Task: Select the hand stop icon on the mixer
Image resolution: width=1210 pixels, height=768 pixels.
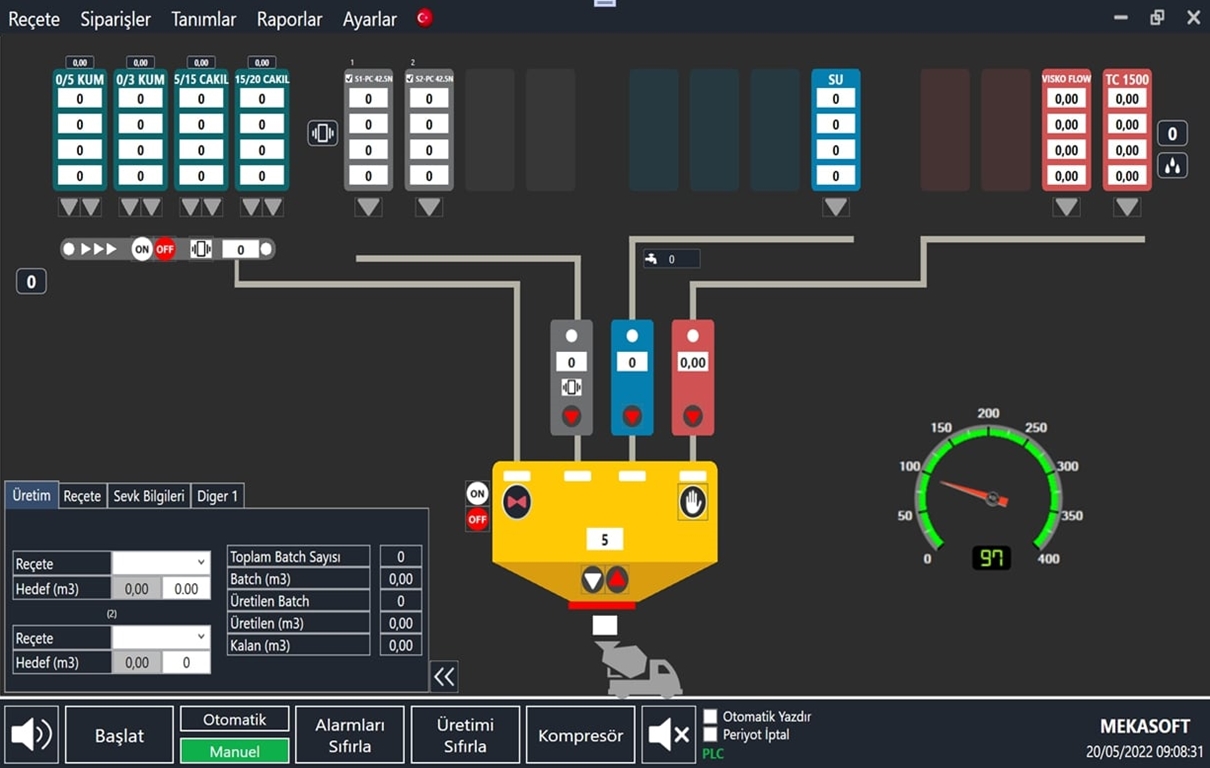Action: pos(692,501)
